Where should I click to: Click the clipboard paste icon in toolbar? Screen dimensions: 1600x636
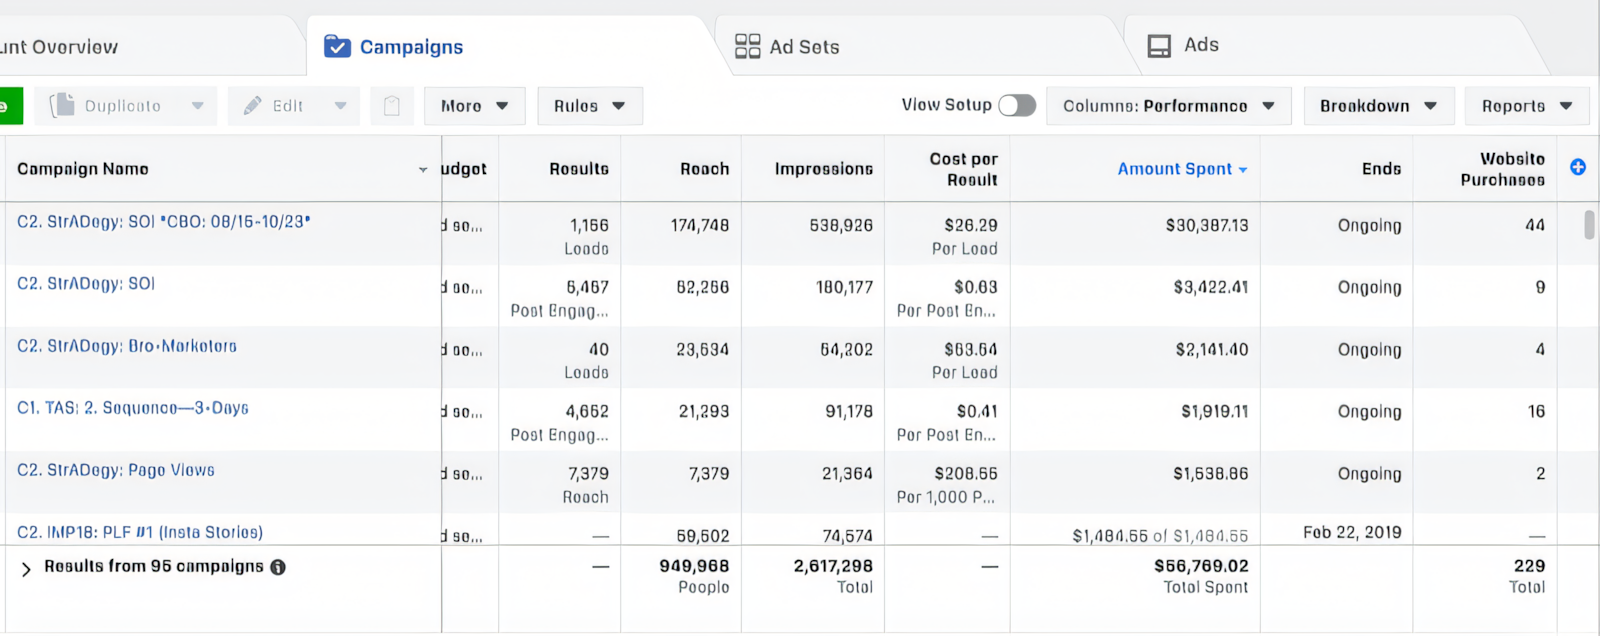point(392,106)
